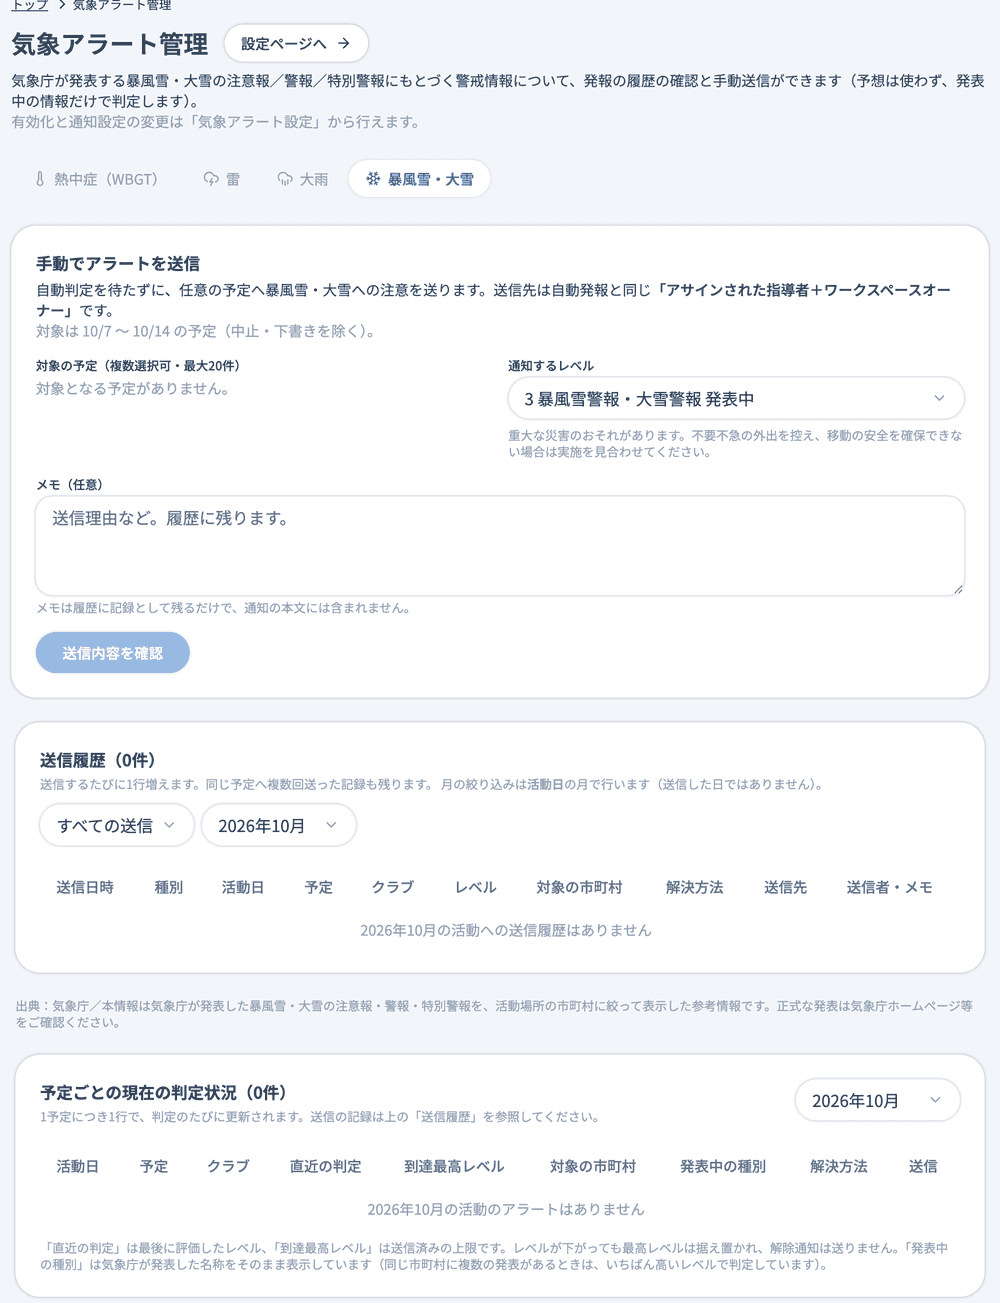Click the 解決方法 header in 送信履歴

694,887
